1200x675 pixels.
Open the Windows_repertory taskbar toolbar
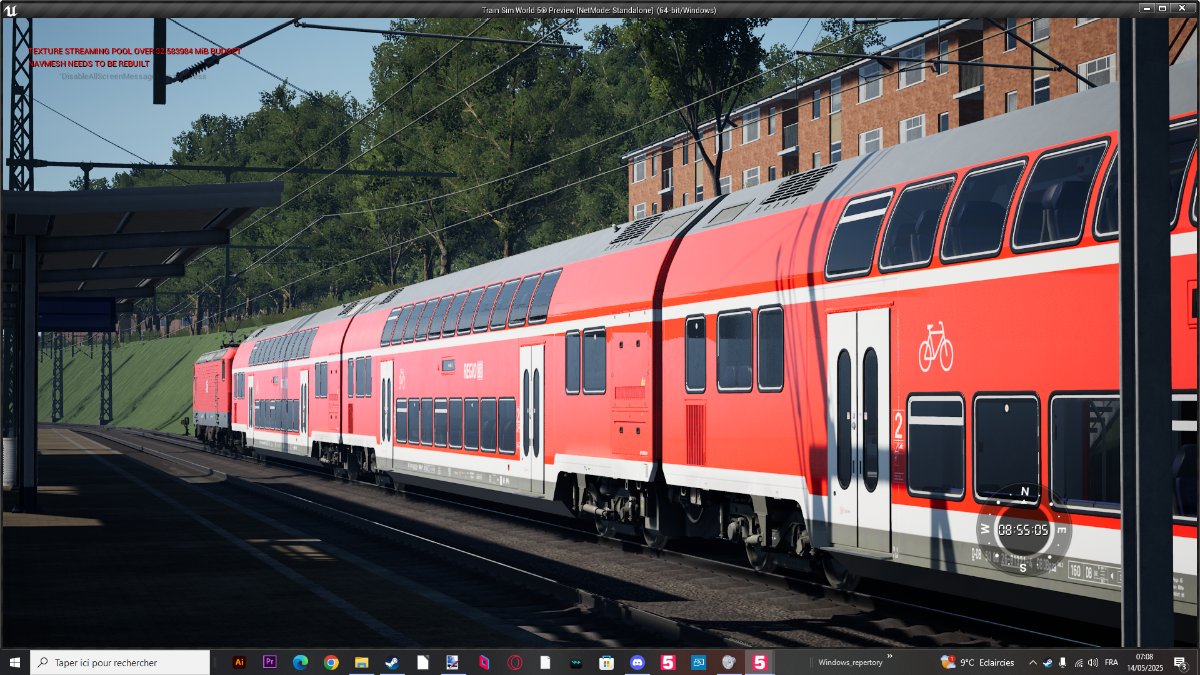coord(850,662)
